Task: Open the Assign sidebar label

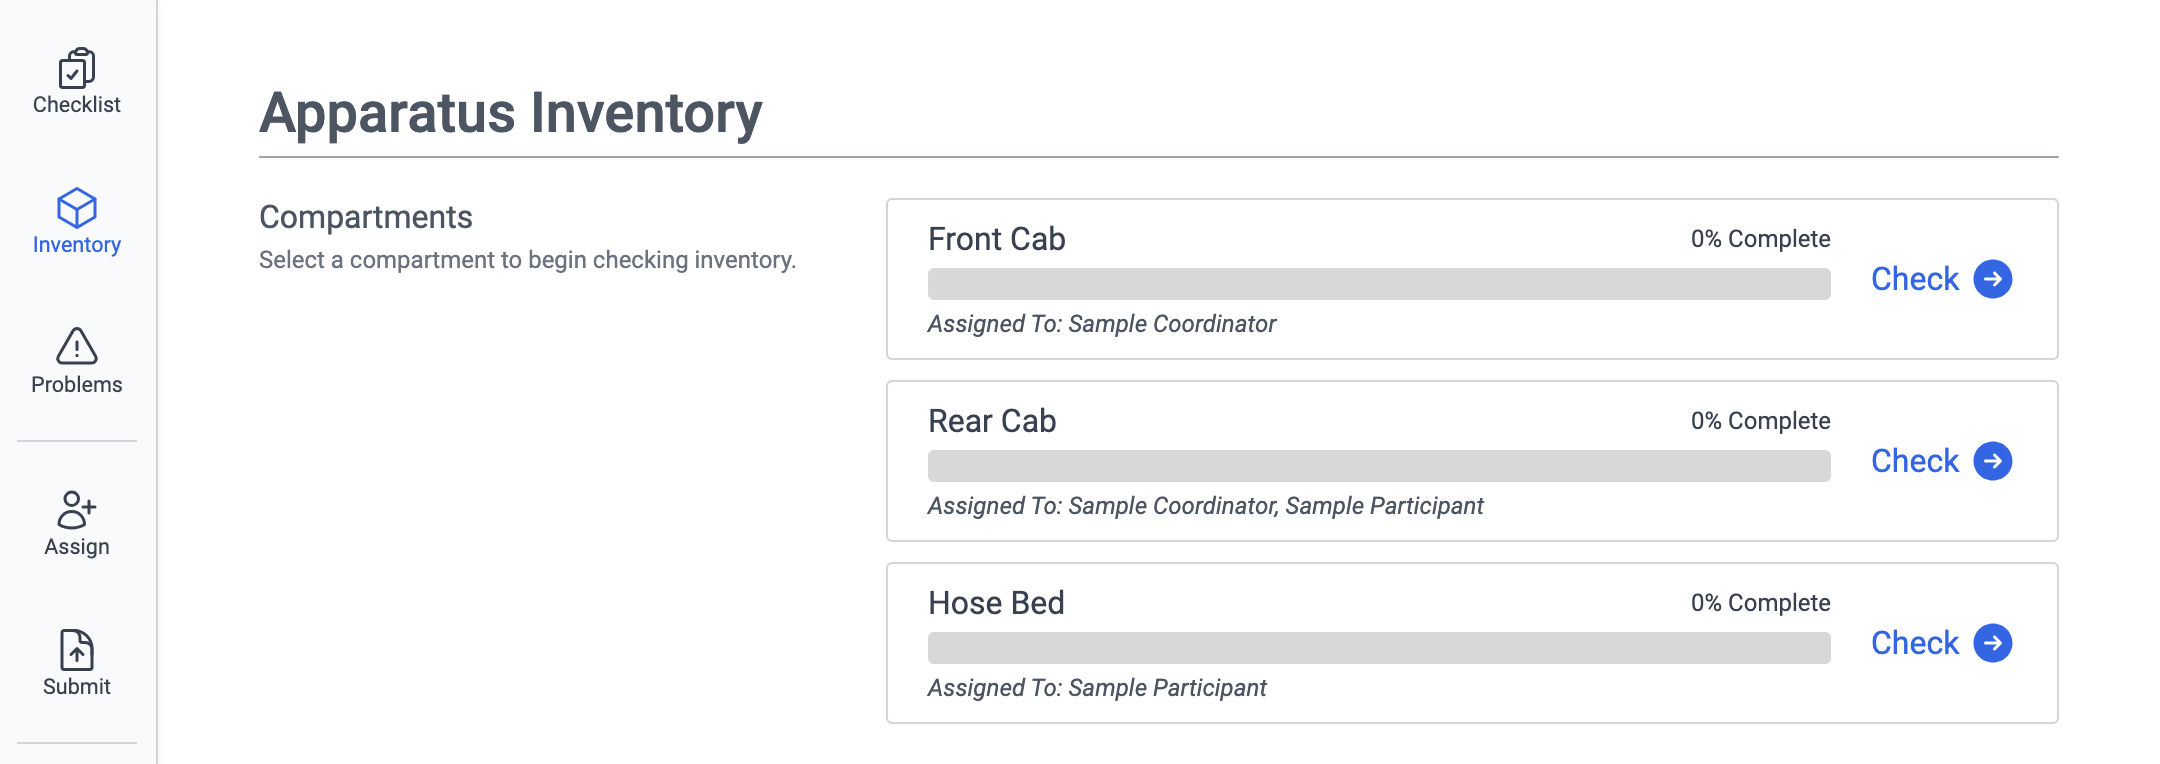Action: (77, 547)
